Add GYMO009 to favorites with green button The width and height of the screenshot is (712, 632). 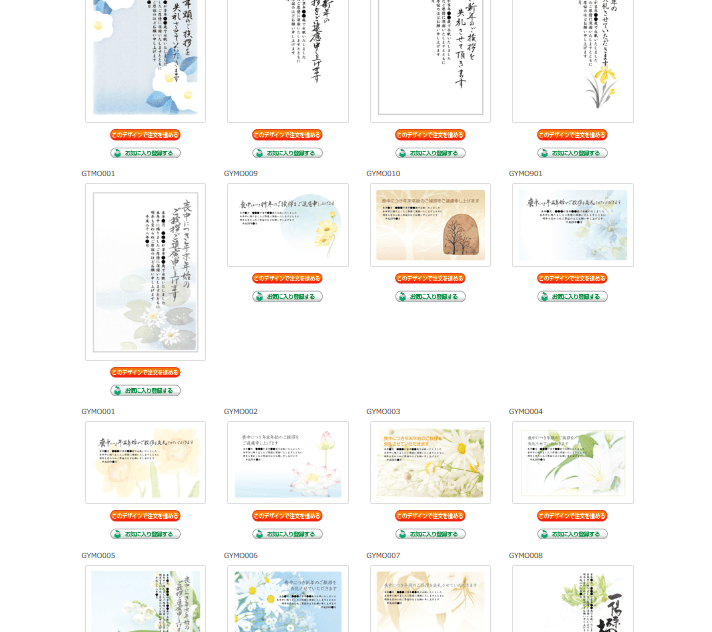tap(288, 296)
